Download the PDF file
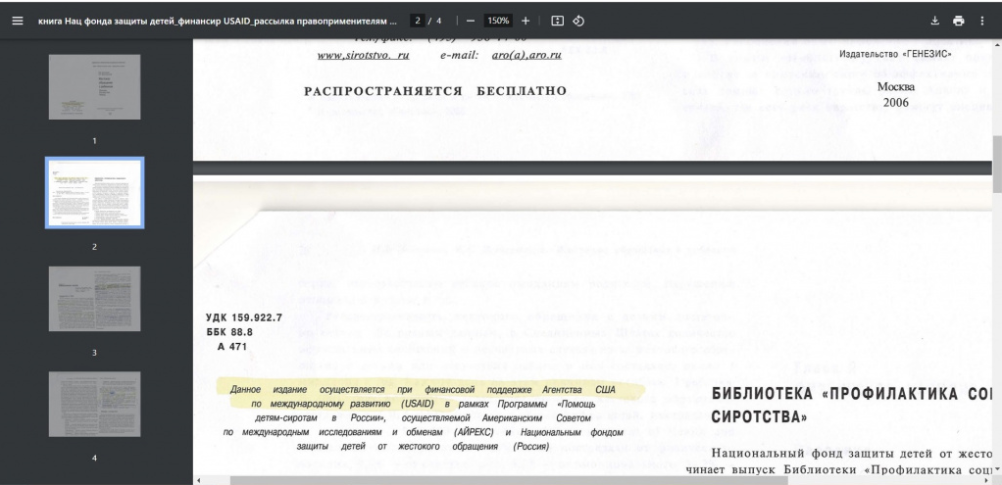This screenshot has width=1002, height=485. (935, 20)
